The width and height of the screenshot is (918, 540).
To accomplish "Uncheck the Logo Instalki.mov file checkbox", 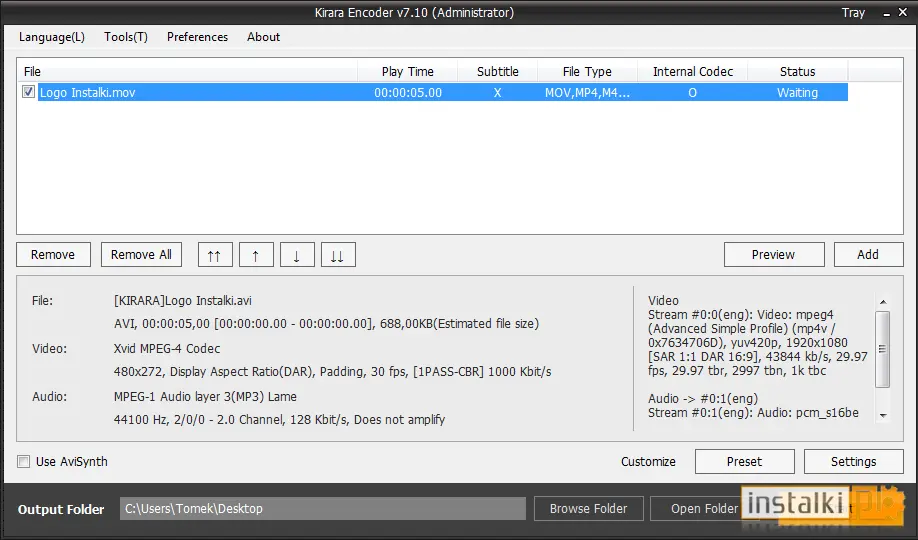I will [28, 92].
